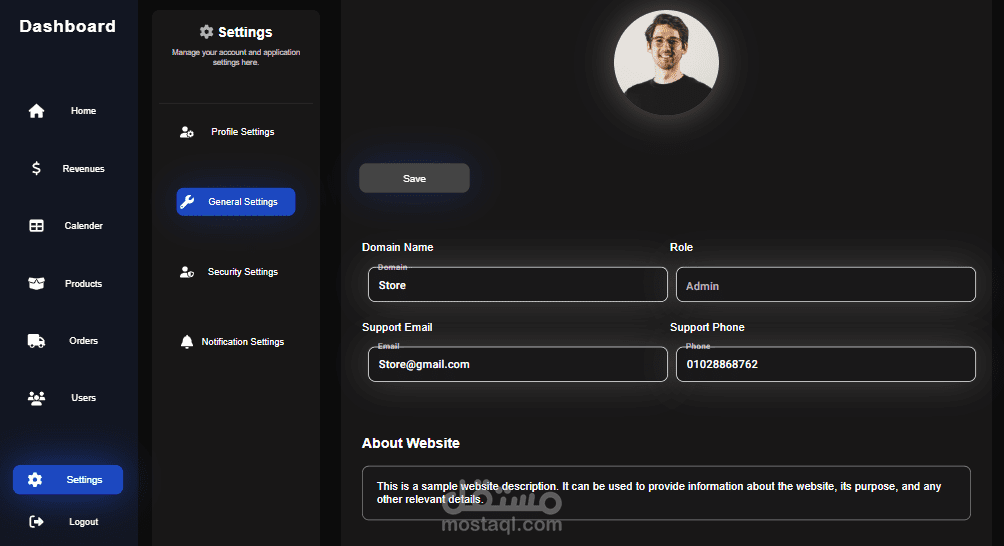
Task: Click the Users group icon
Action: pos(36,397)
